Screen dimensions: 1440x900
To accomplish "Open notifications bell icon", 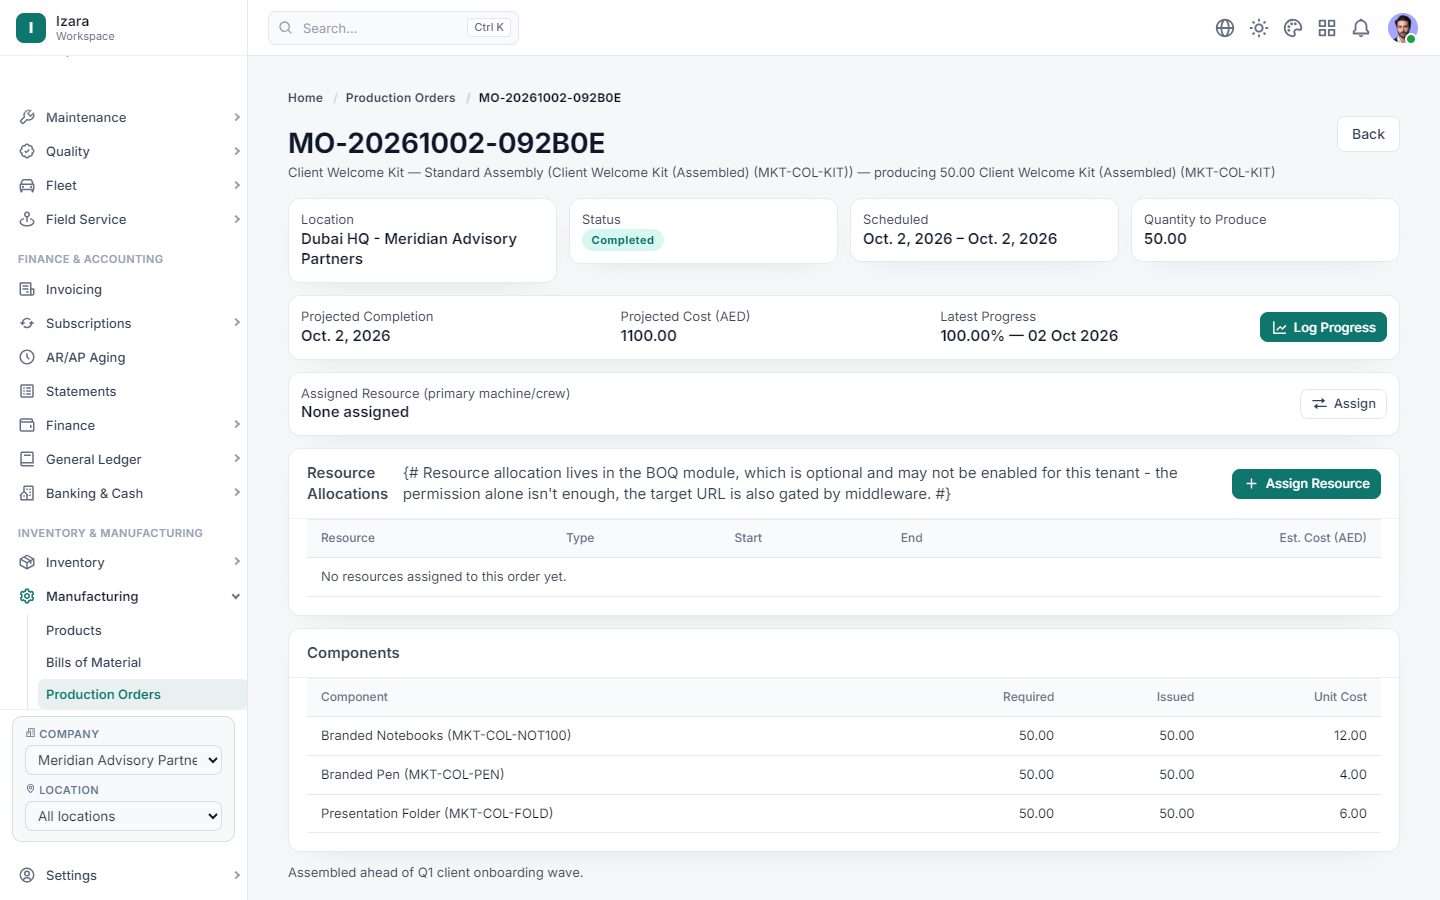I will click(x=1361, y=28).
